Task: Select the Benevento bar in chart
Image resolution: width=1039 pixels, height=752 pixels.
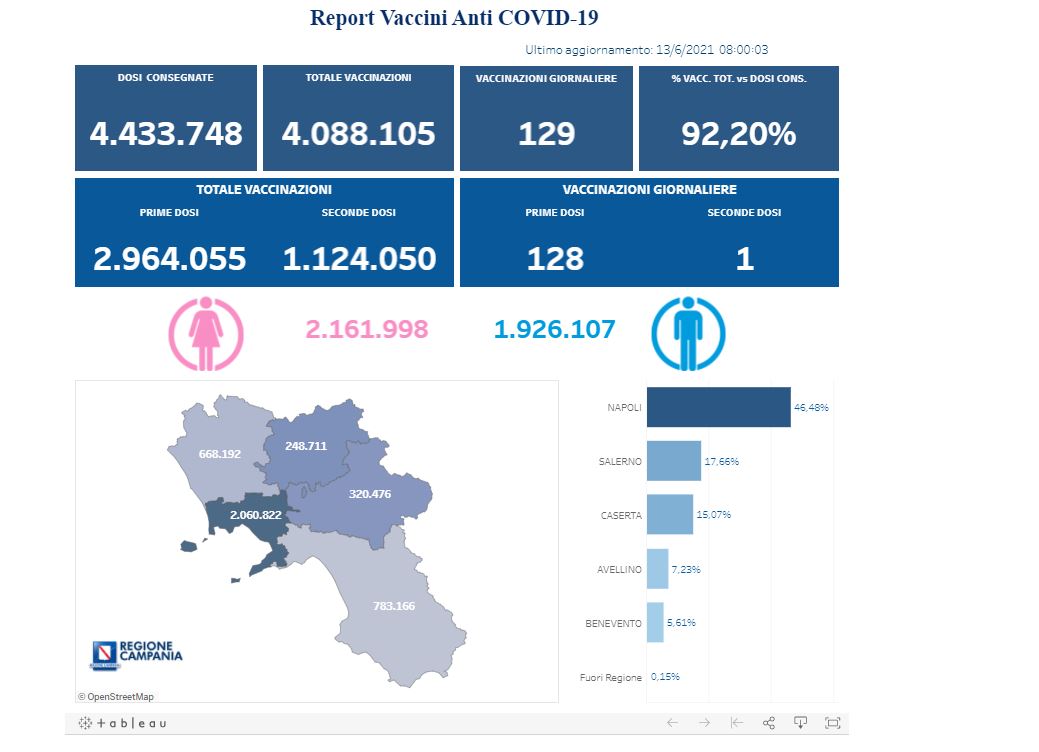Action: (655, 622)
